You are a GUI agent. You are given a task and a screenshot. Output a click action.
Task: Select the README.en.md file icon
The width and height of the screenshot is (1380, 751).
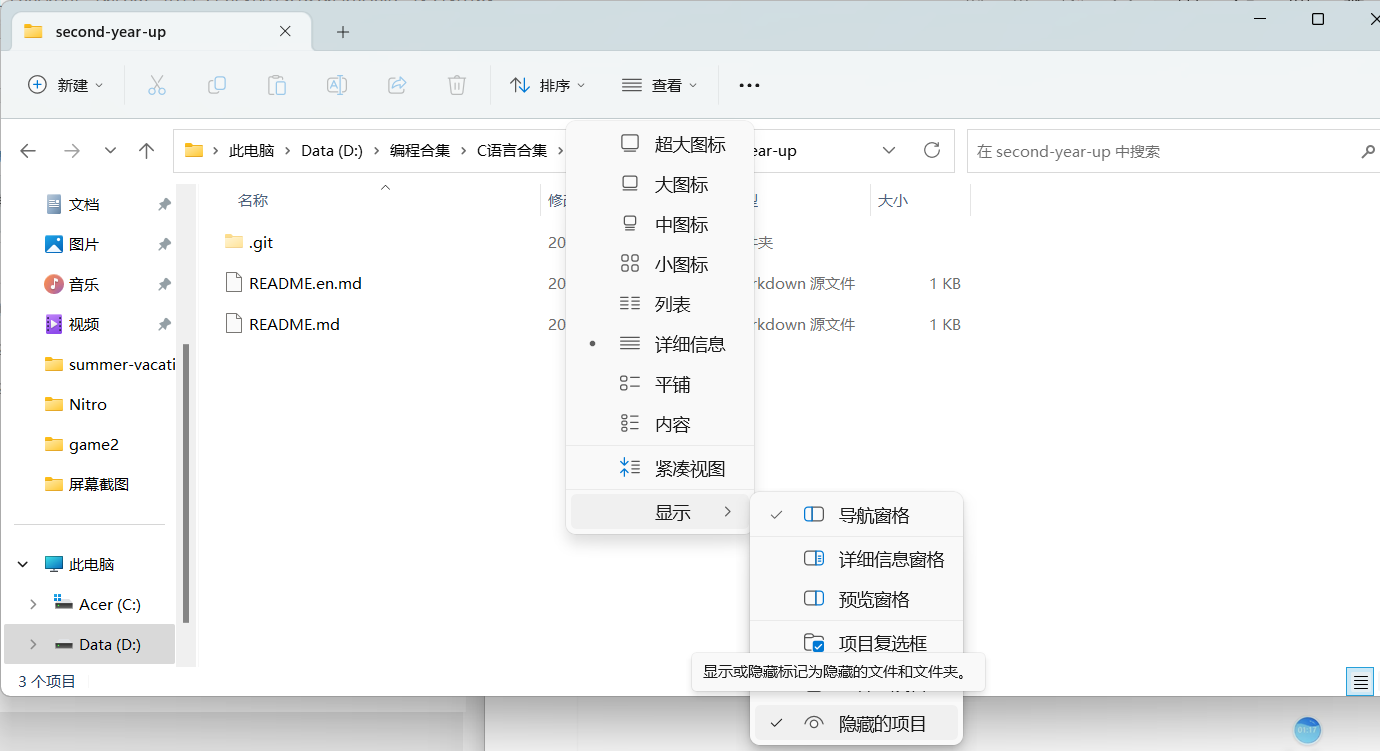[234, 283]
